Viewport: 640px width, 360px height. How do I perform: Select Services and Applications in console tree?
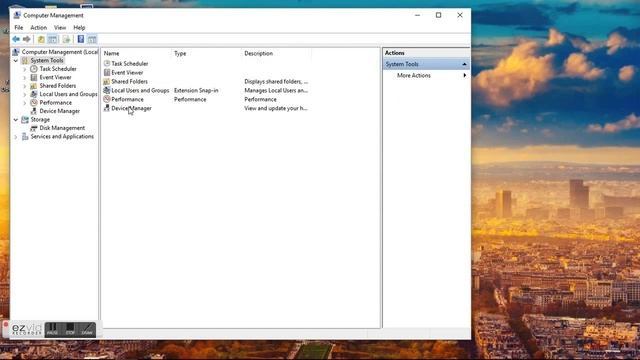(62, 136)
